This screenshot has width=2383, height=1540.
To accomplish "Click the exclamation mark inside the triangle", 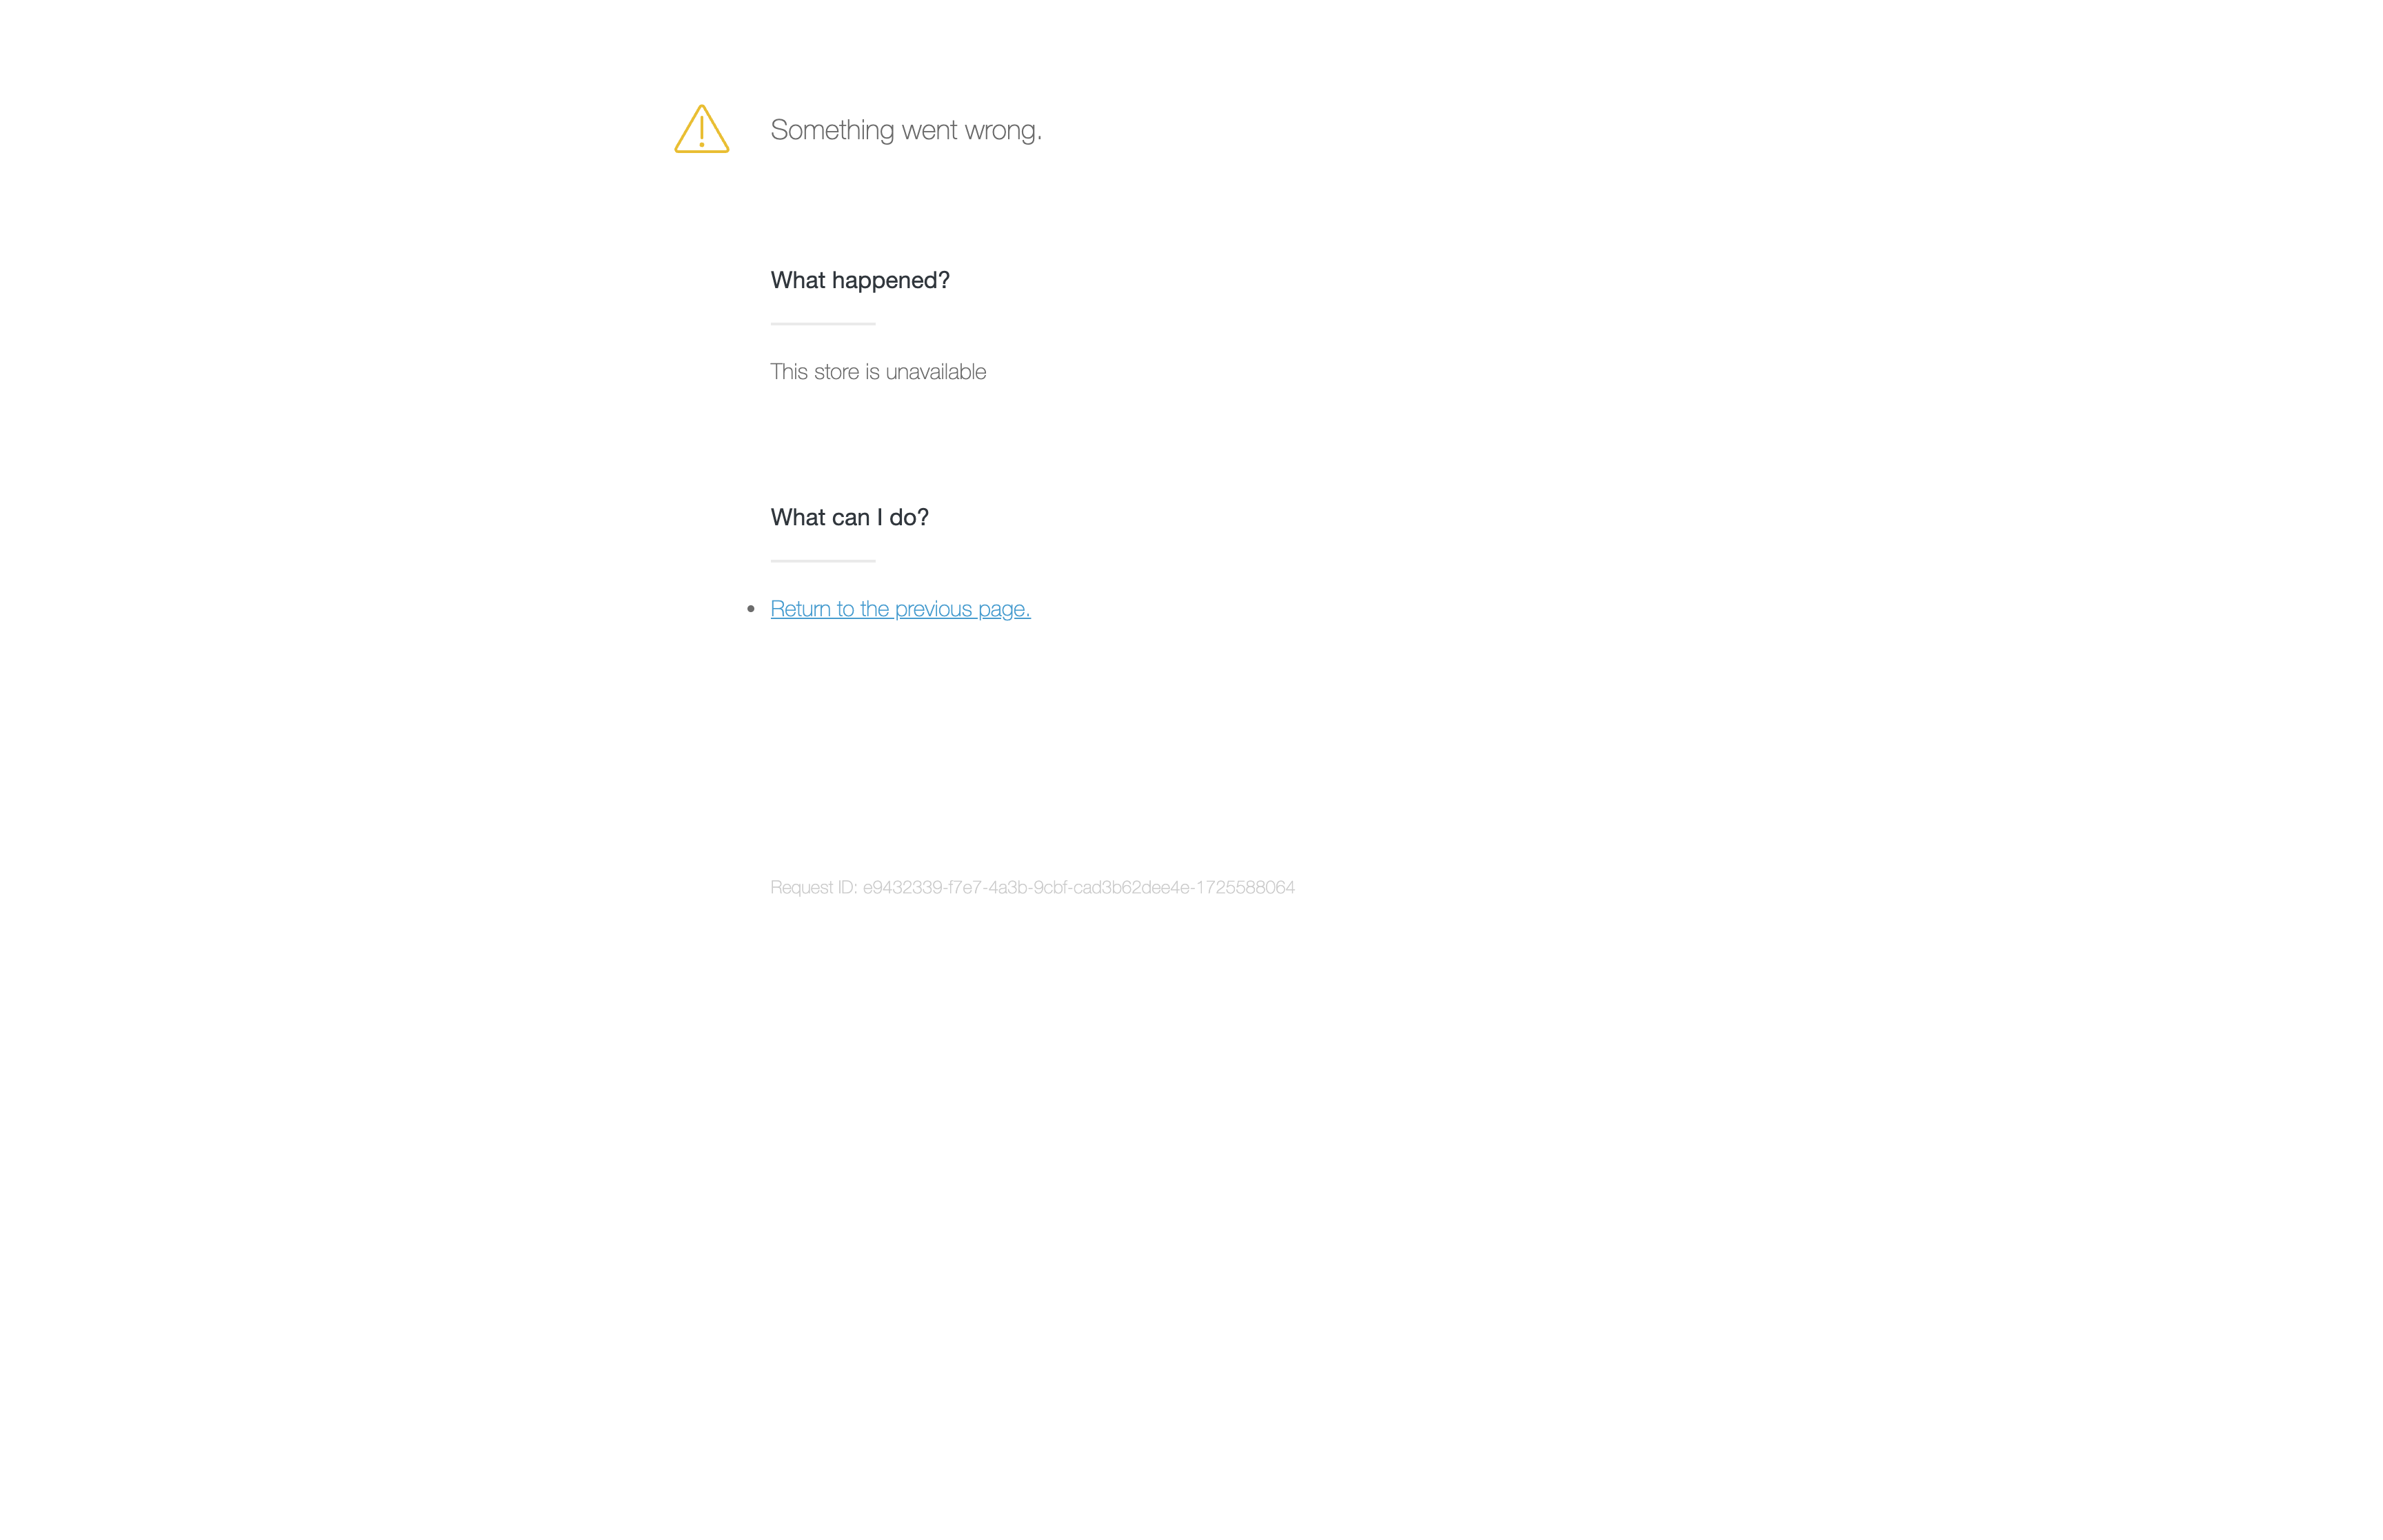I will point(701,131).
